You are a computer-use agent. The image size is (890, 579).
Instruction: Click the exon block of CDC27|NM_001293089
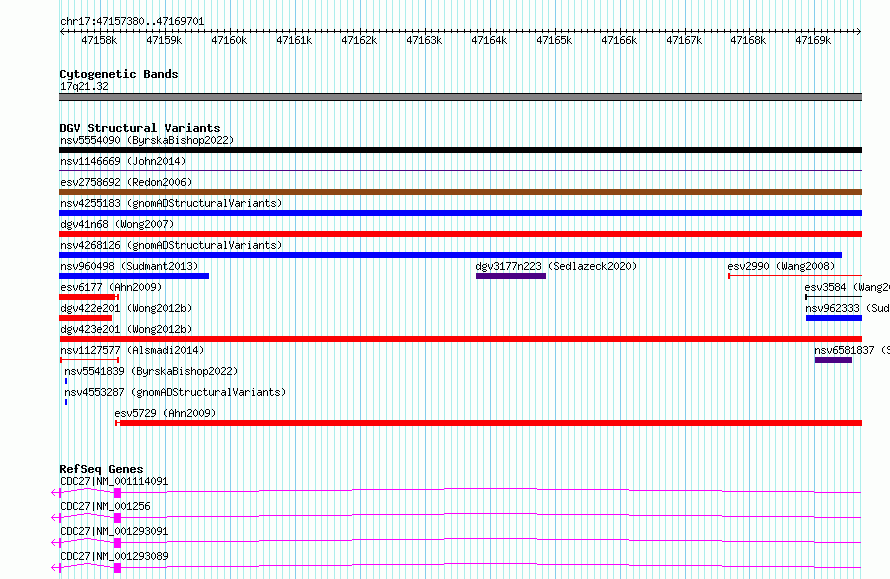[117, 568]
